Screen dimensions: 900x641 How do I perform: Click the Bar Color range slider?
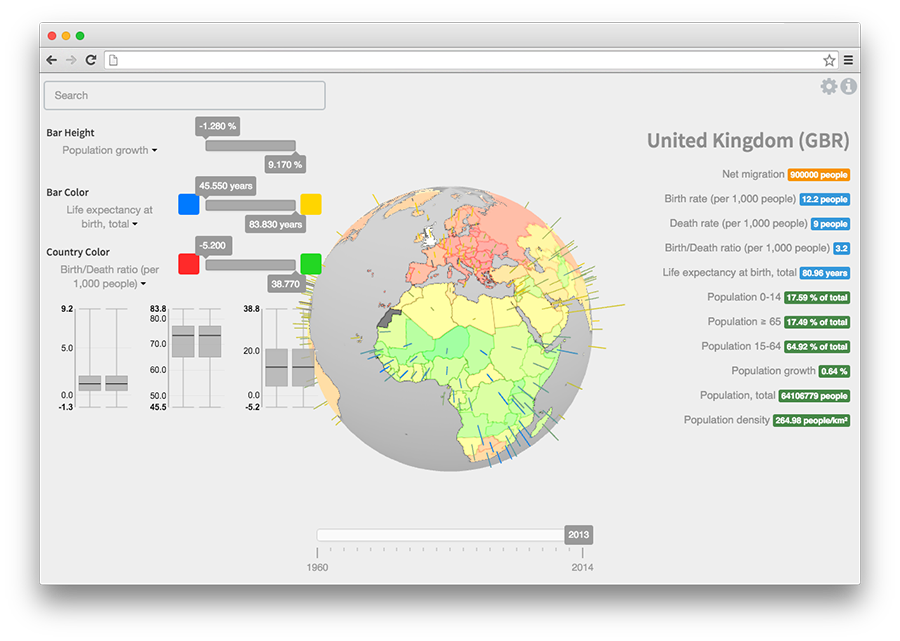point(250,205)
